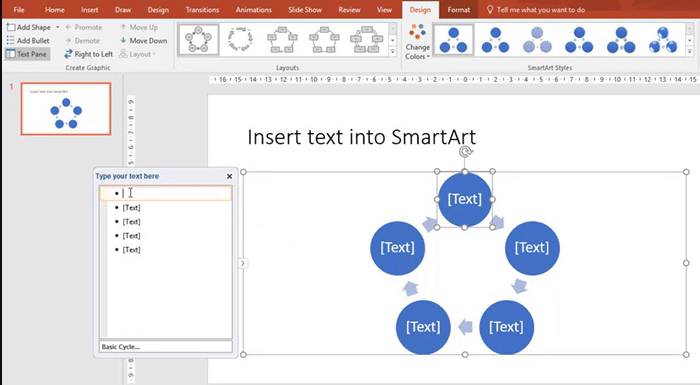700x385 pixels.
Task: Select sixth 3-D globe SmartArt style
Action: 663,40
